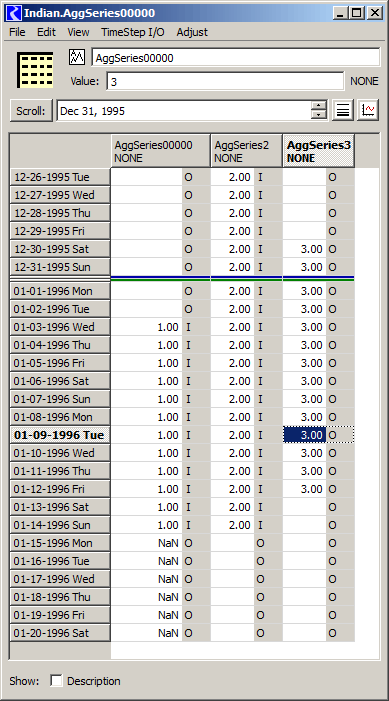Open the plot graph icon button
The width and height of the screenshot is (389, 701).
click(x=368, y=110)
